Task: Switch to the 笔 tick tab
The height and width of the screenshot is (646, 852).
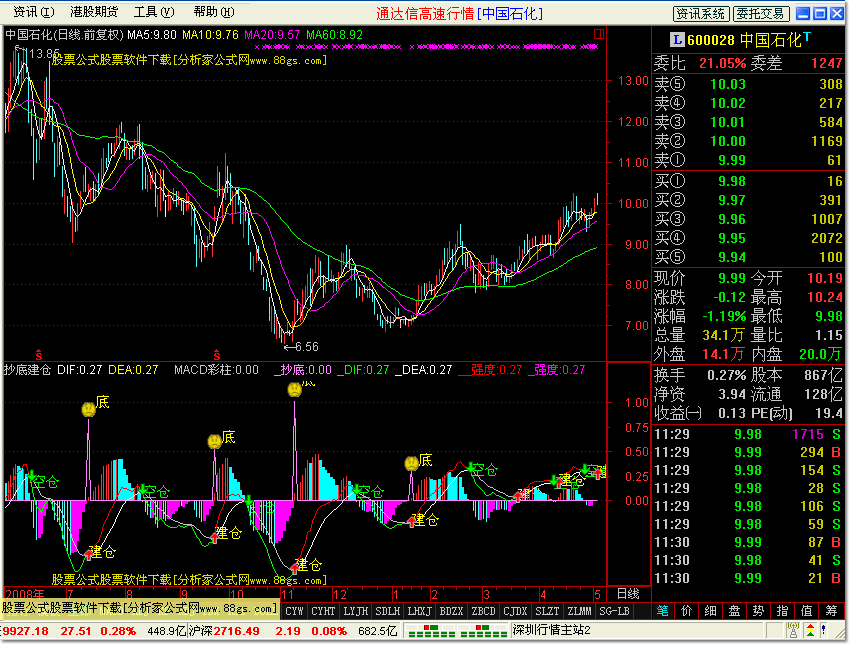Action: pos(663,611)
